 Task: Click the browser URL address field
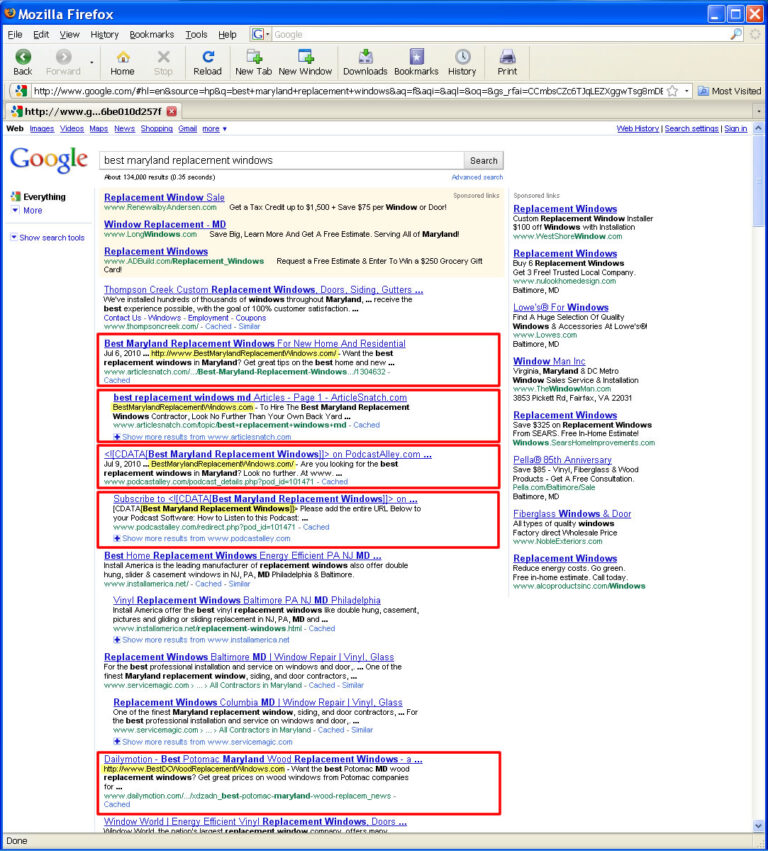click(x=347, y=91)
